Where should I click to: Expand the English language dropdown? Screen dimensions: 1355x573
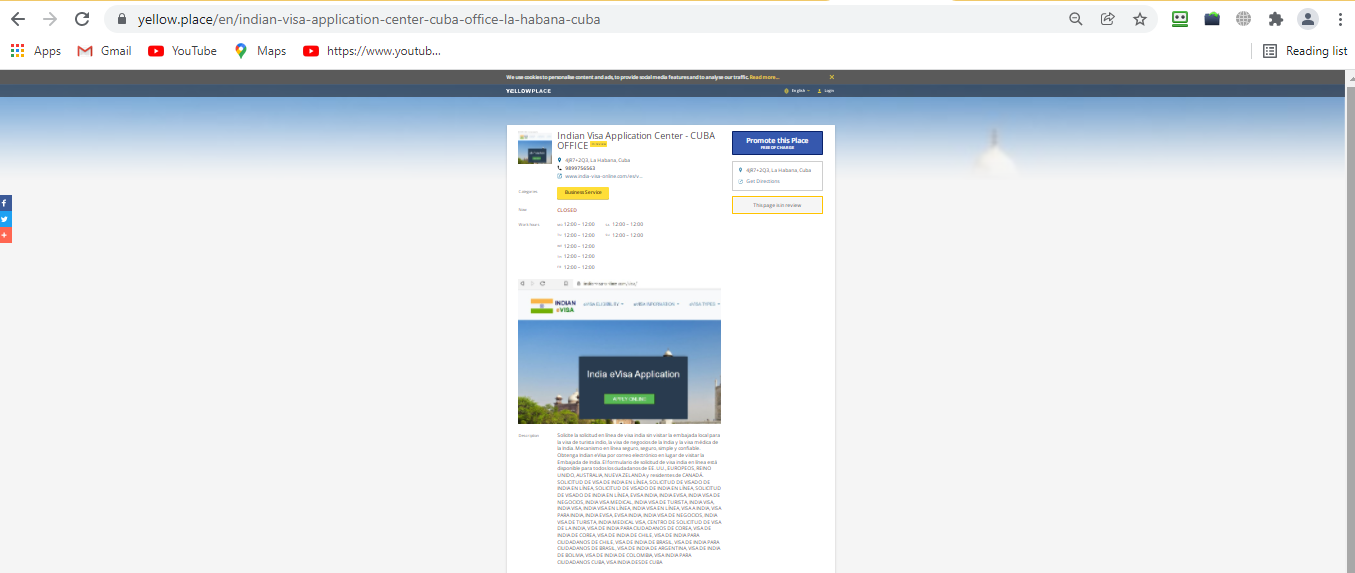pos(798,91)
